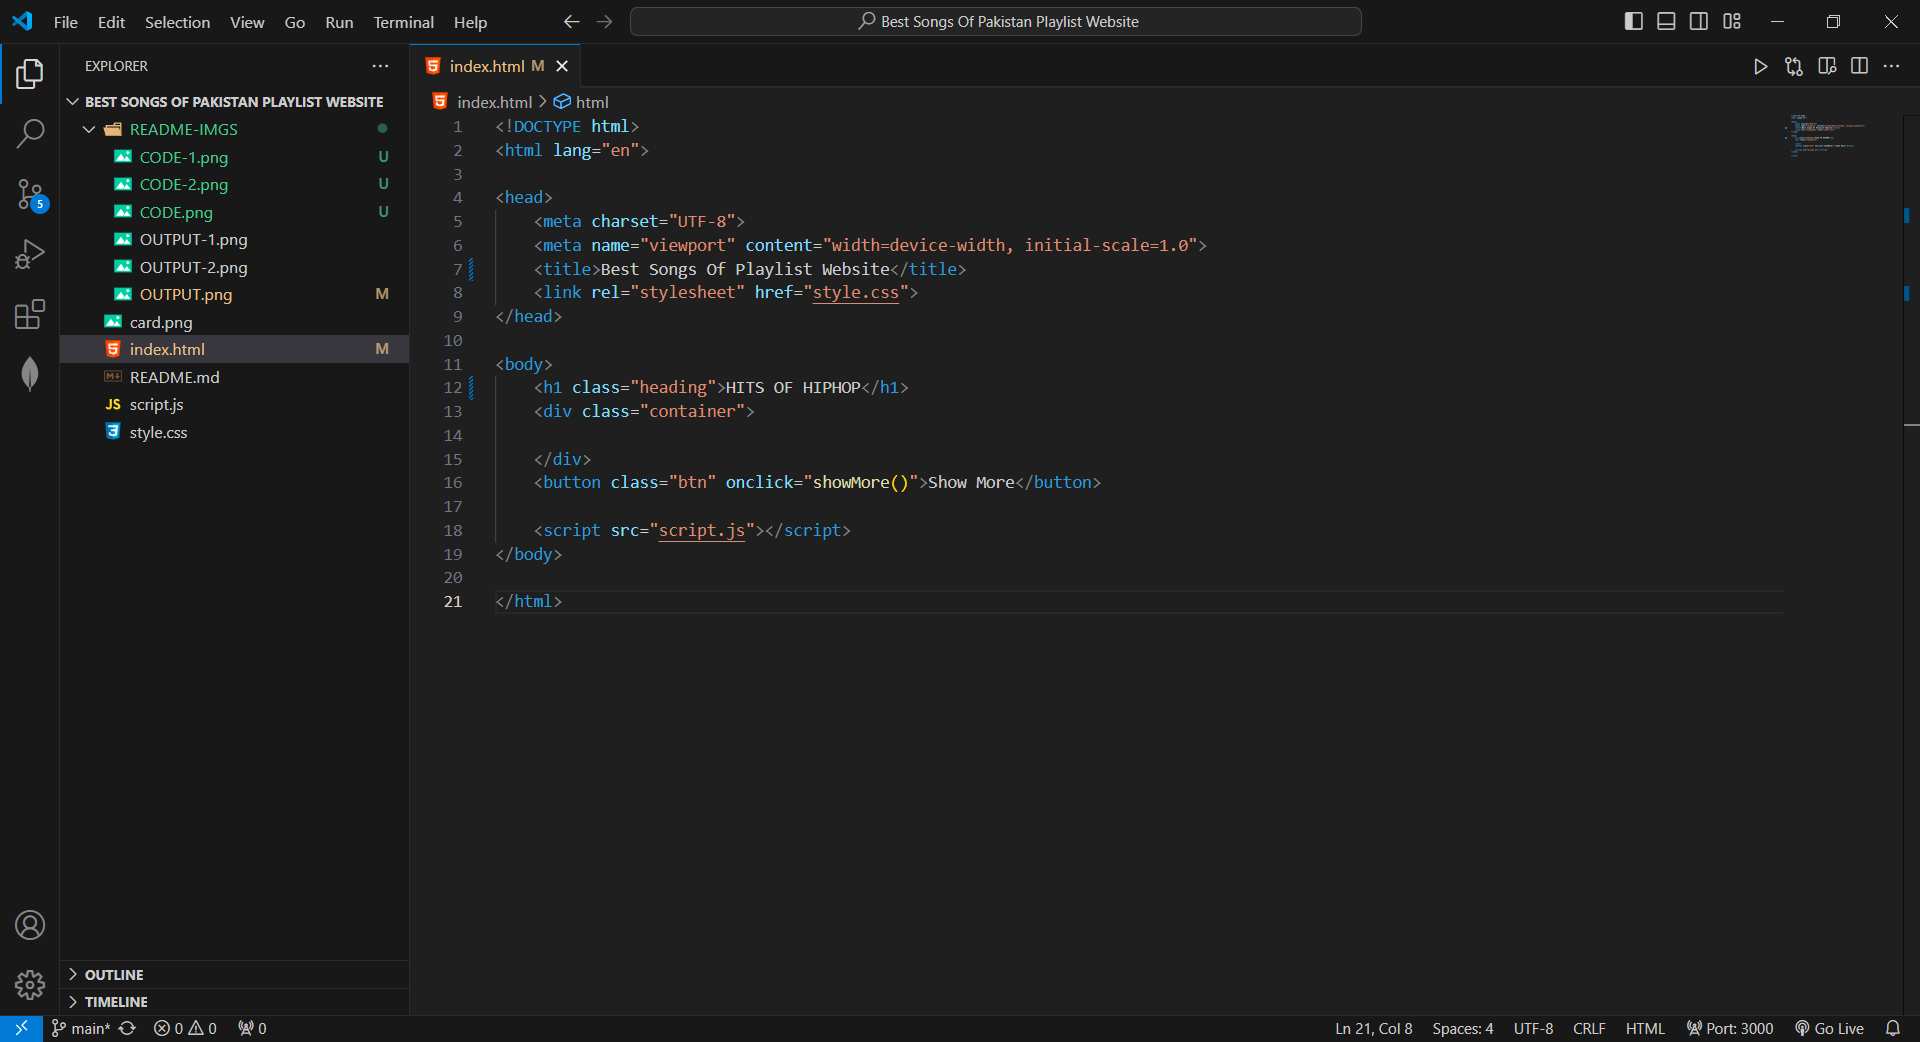The height and width of the screenshot is (1042, 1920).
Task: Open the Selection menu
Action: tap(177, 22)
